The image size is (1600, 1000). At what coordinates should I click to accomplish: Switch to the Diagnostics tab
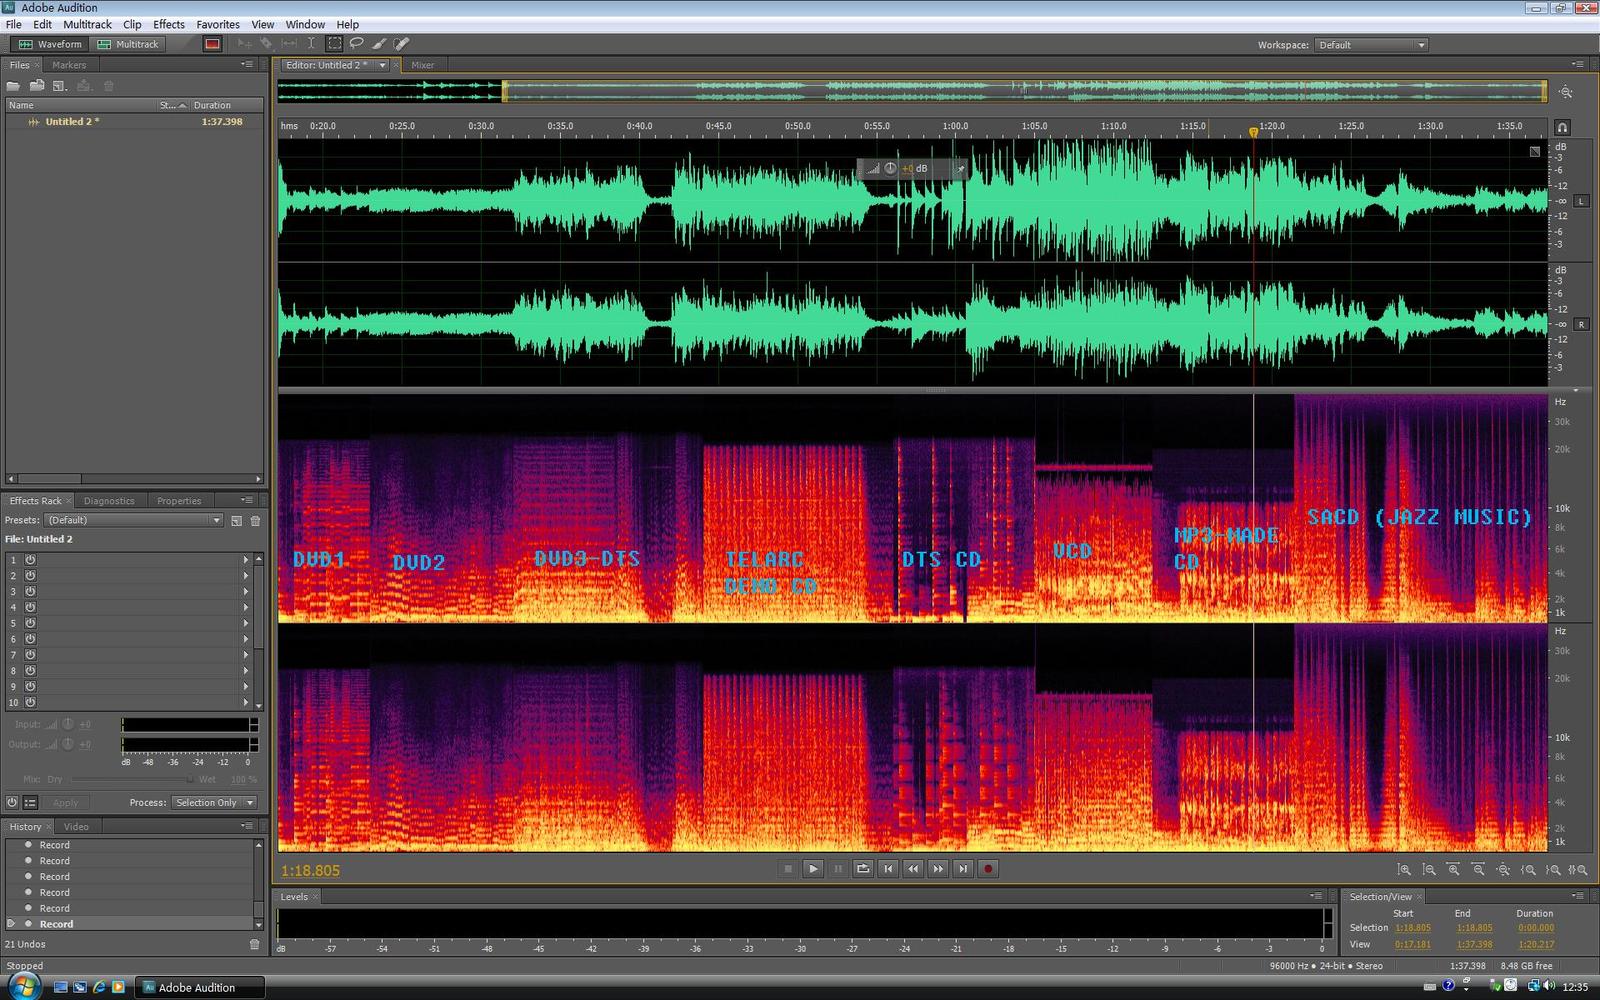(109, 501)
